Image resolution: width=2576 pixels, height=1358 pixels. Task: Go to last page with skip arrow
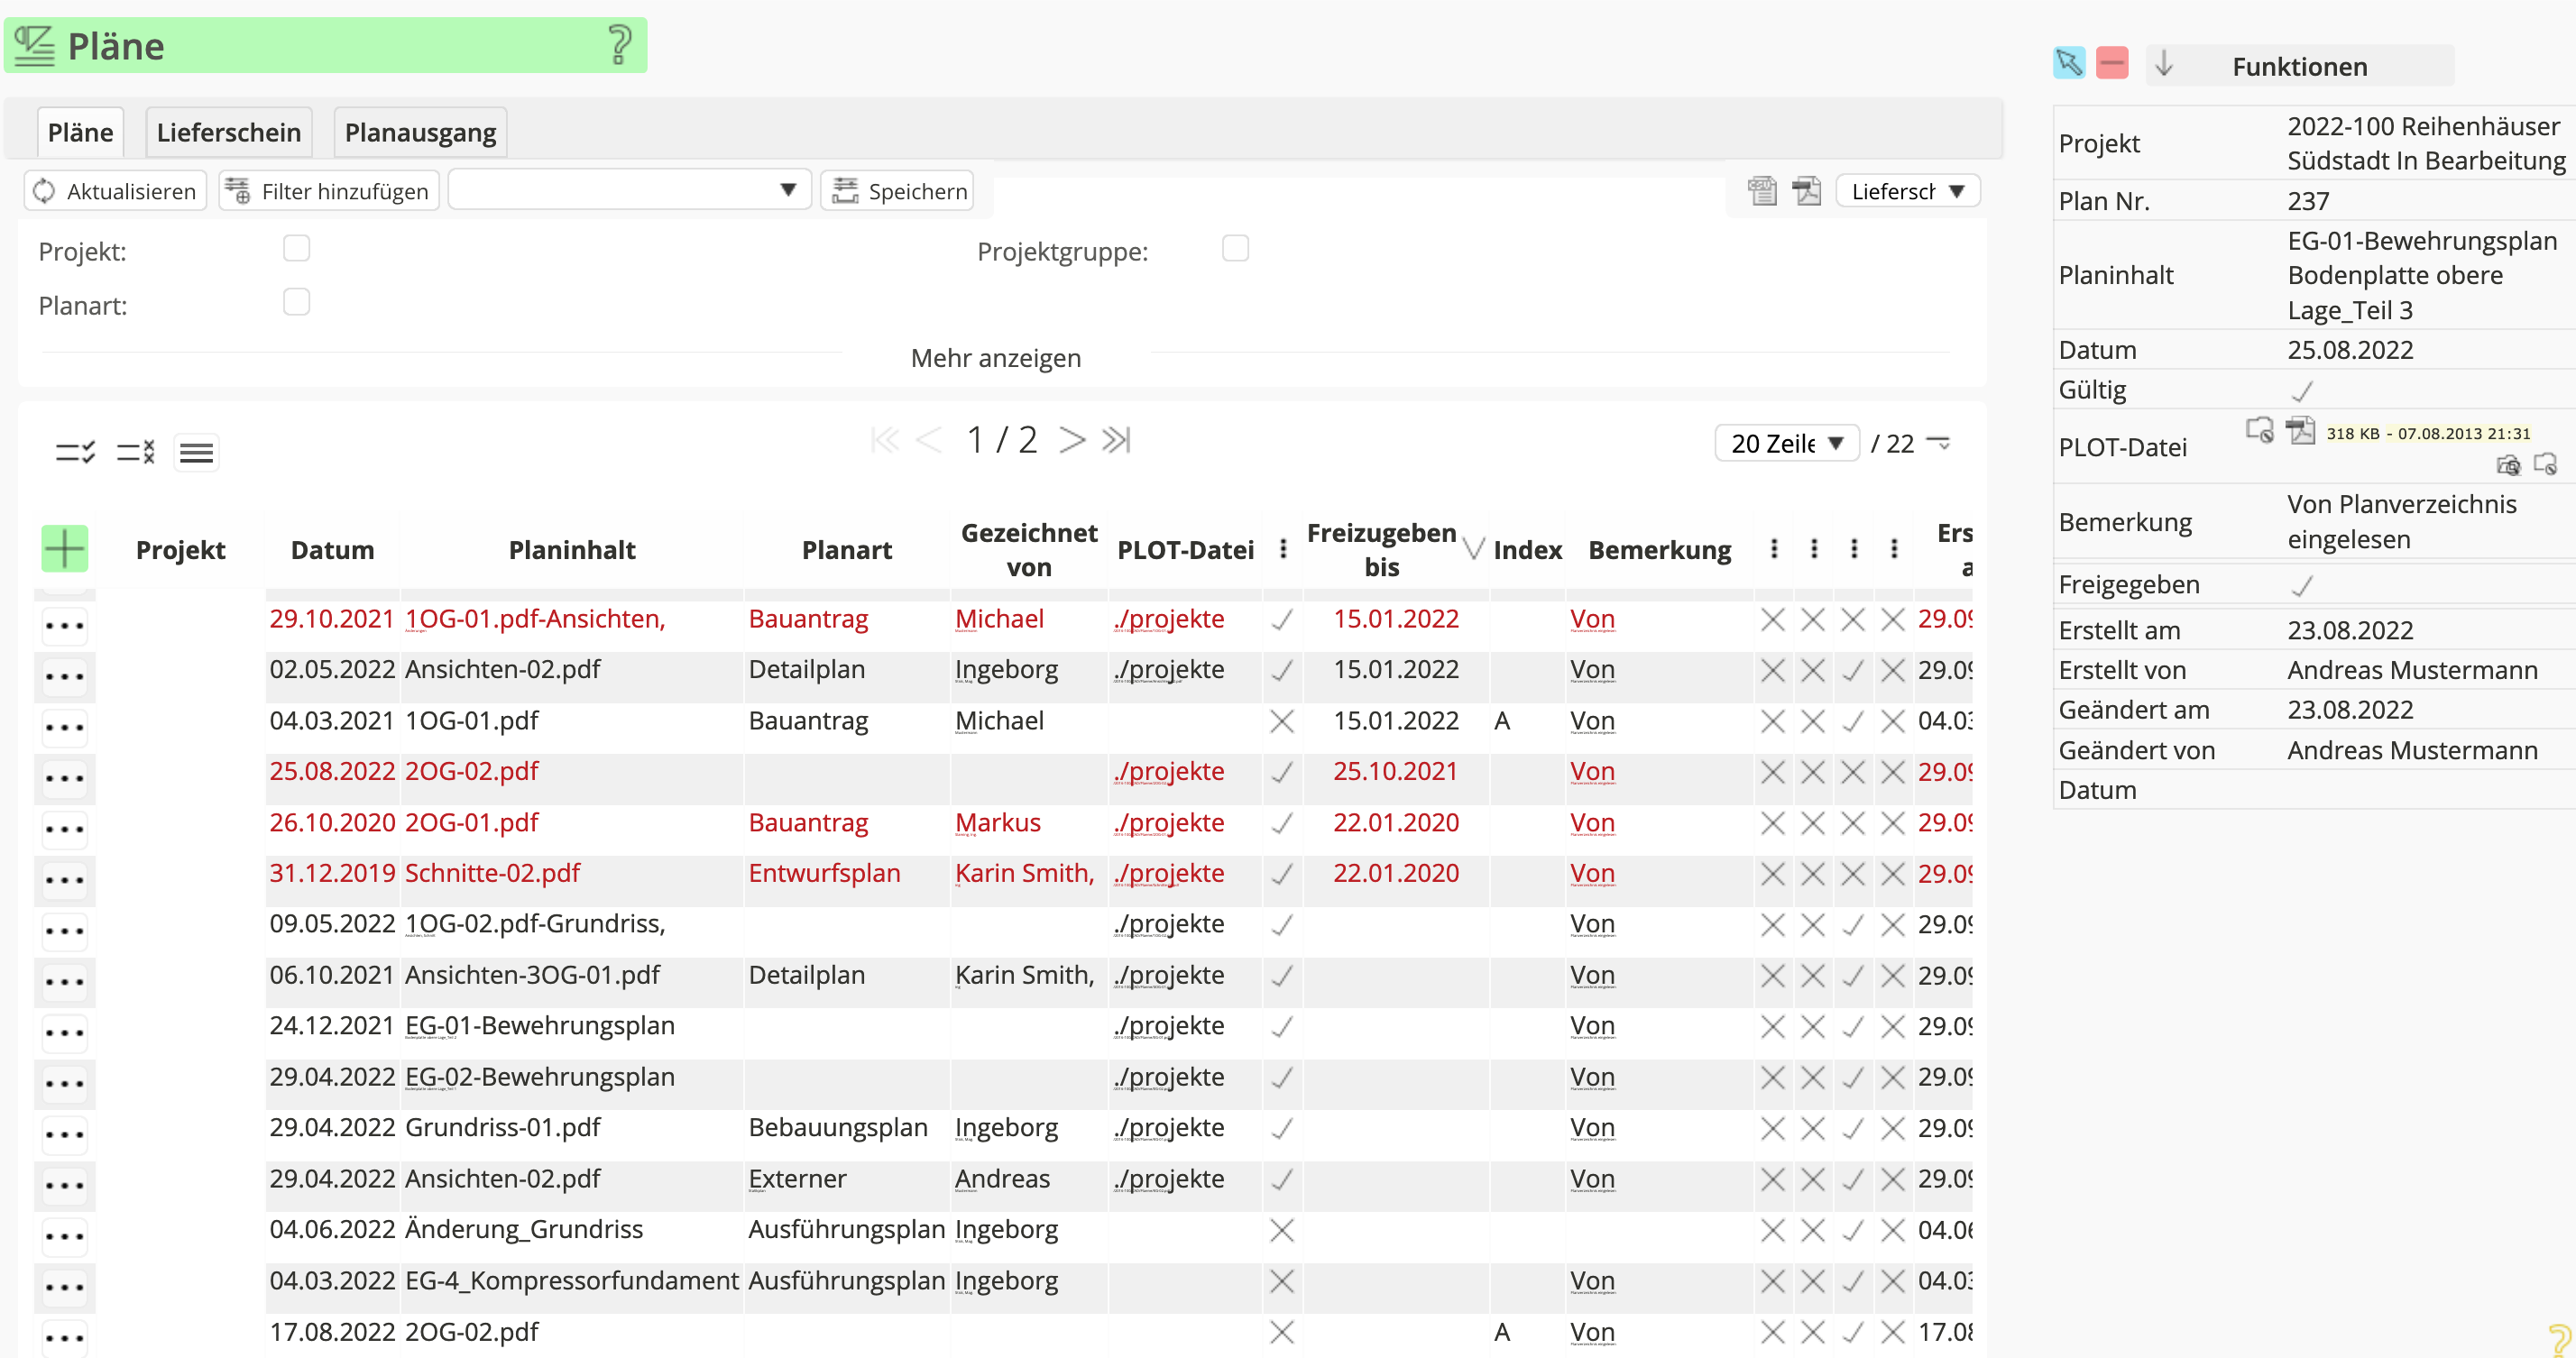1116,440
